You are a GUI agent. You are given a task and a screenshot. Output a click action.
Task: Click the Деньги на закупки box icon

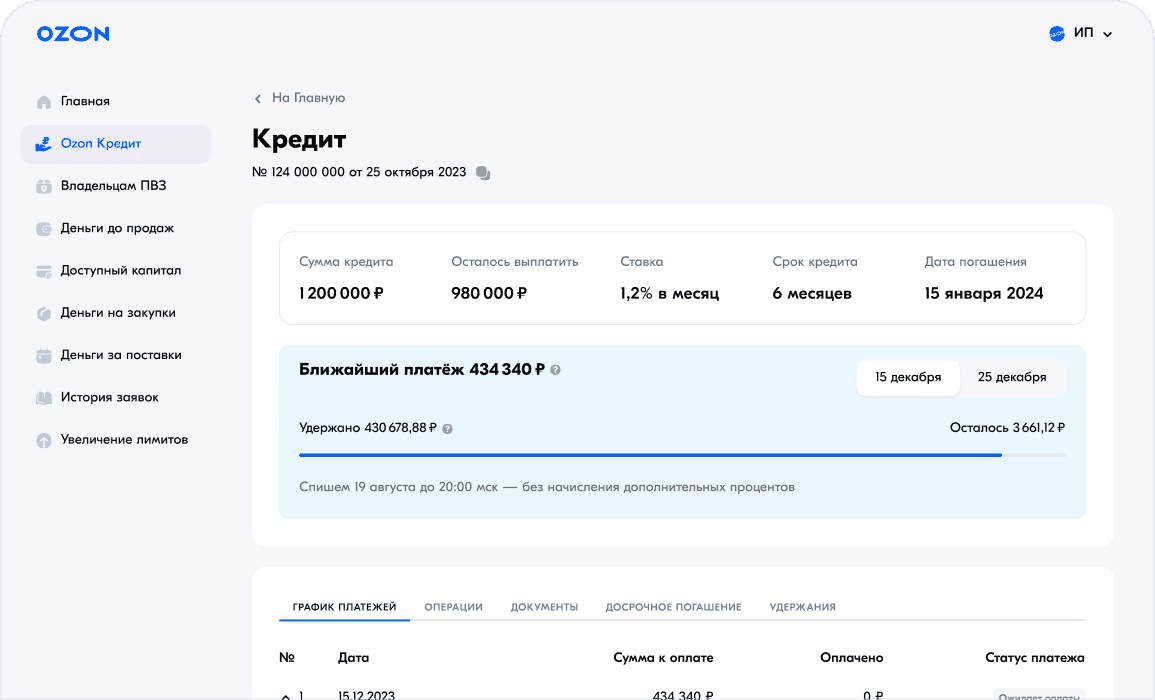pos(44,313)
